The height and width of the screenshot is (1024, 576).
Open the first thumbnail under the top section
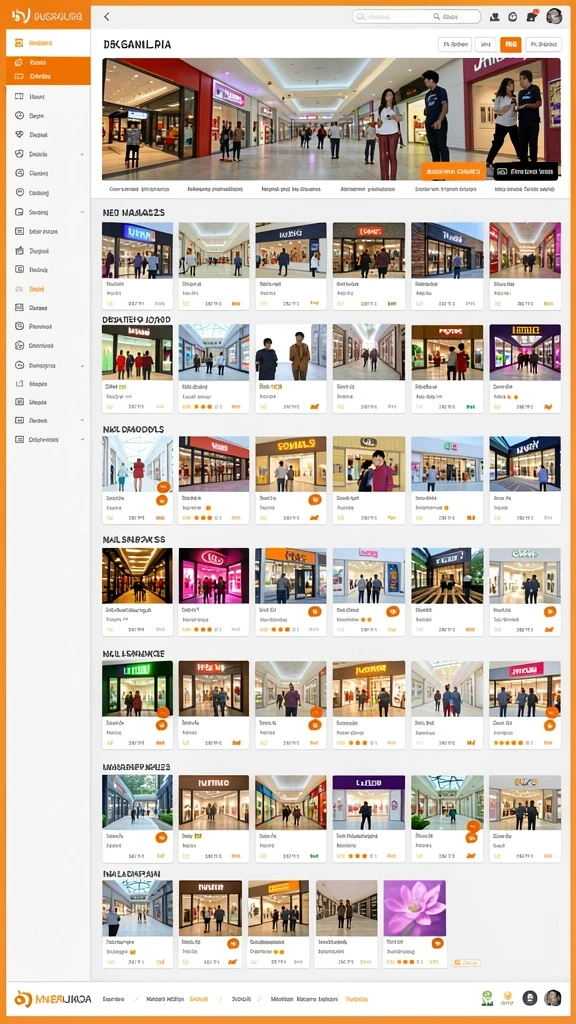137,250
